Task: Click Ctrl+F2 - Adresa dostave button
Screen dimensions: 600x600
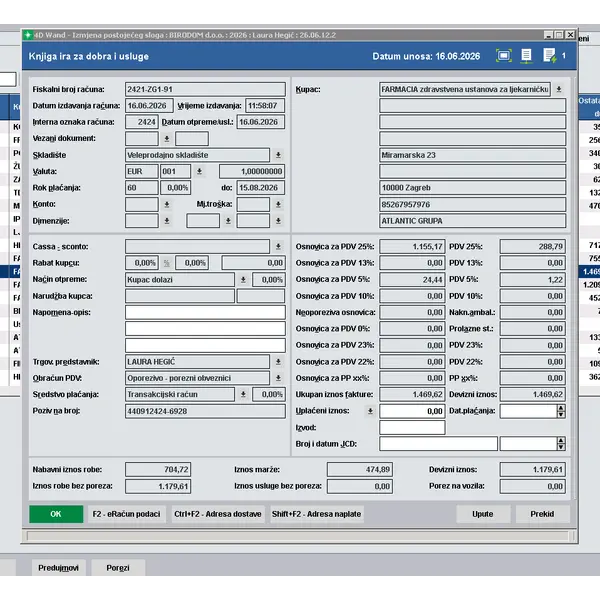Action: click(x=218, y=514)
